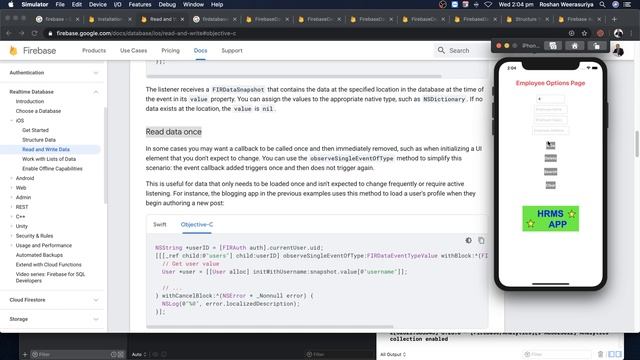This screenshot has height=360, width=640.
Task: Click the 'Read data once' heading
Action: coord(173,132)
